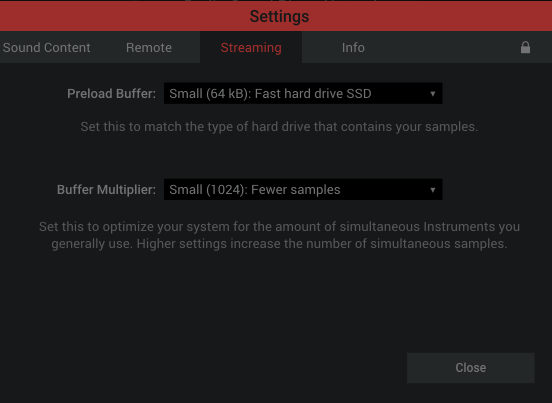
Task: Click the simultaneous Instruments description text
Action: tap(279, 235)
